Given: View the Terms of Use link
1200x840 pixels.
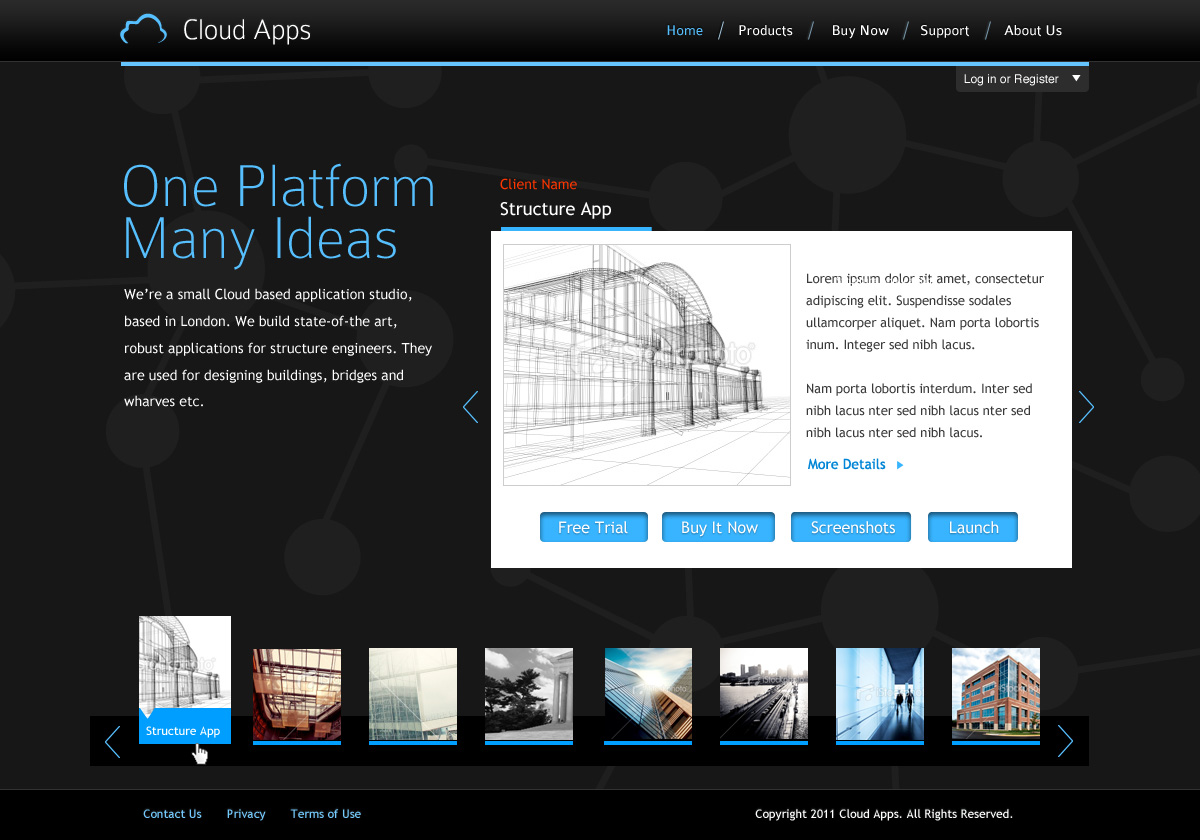Looking at the screenshot, I should (325, 814).
